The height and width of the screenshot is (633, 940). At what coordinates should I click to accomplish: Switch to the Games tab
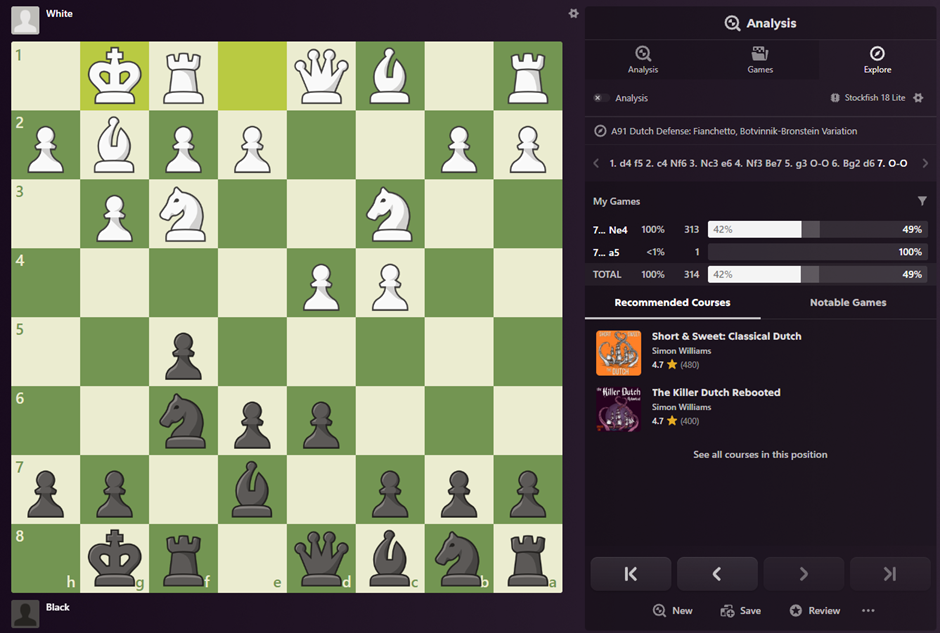tap(760, 60)
